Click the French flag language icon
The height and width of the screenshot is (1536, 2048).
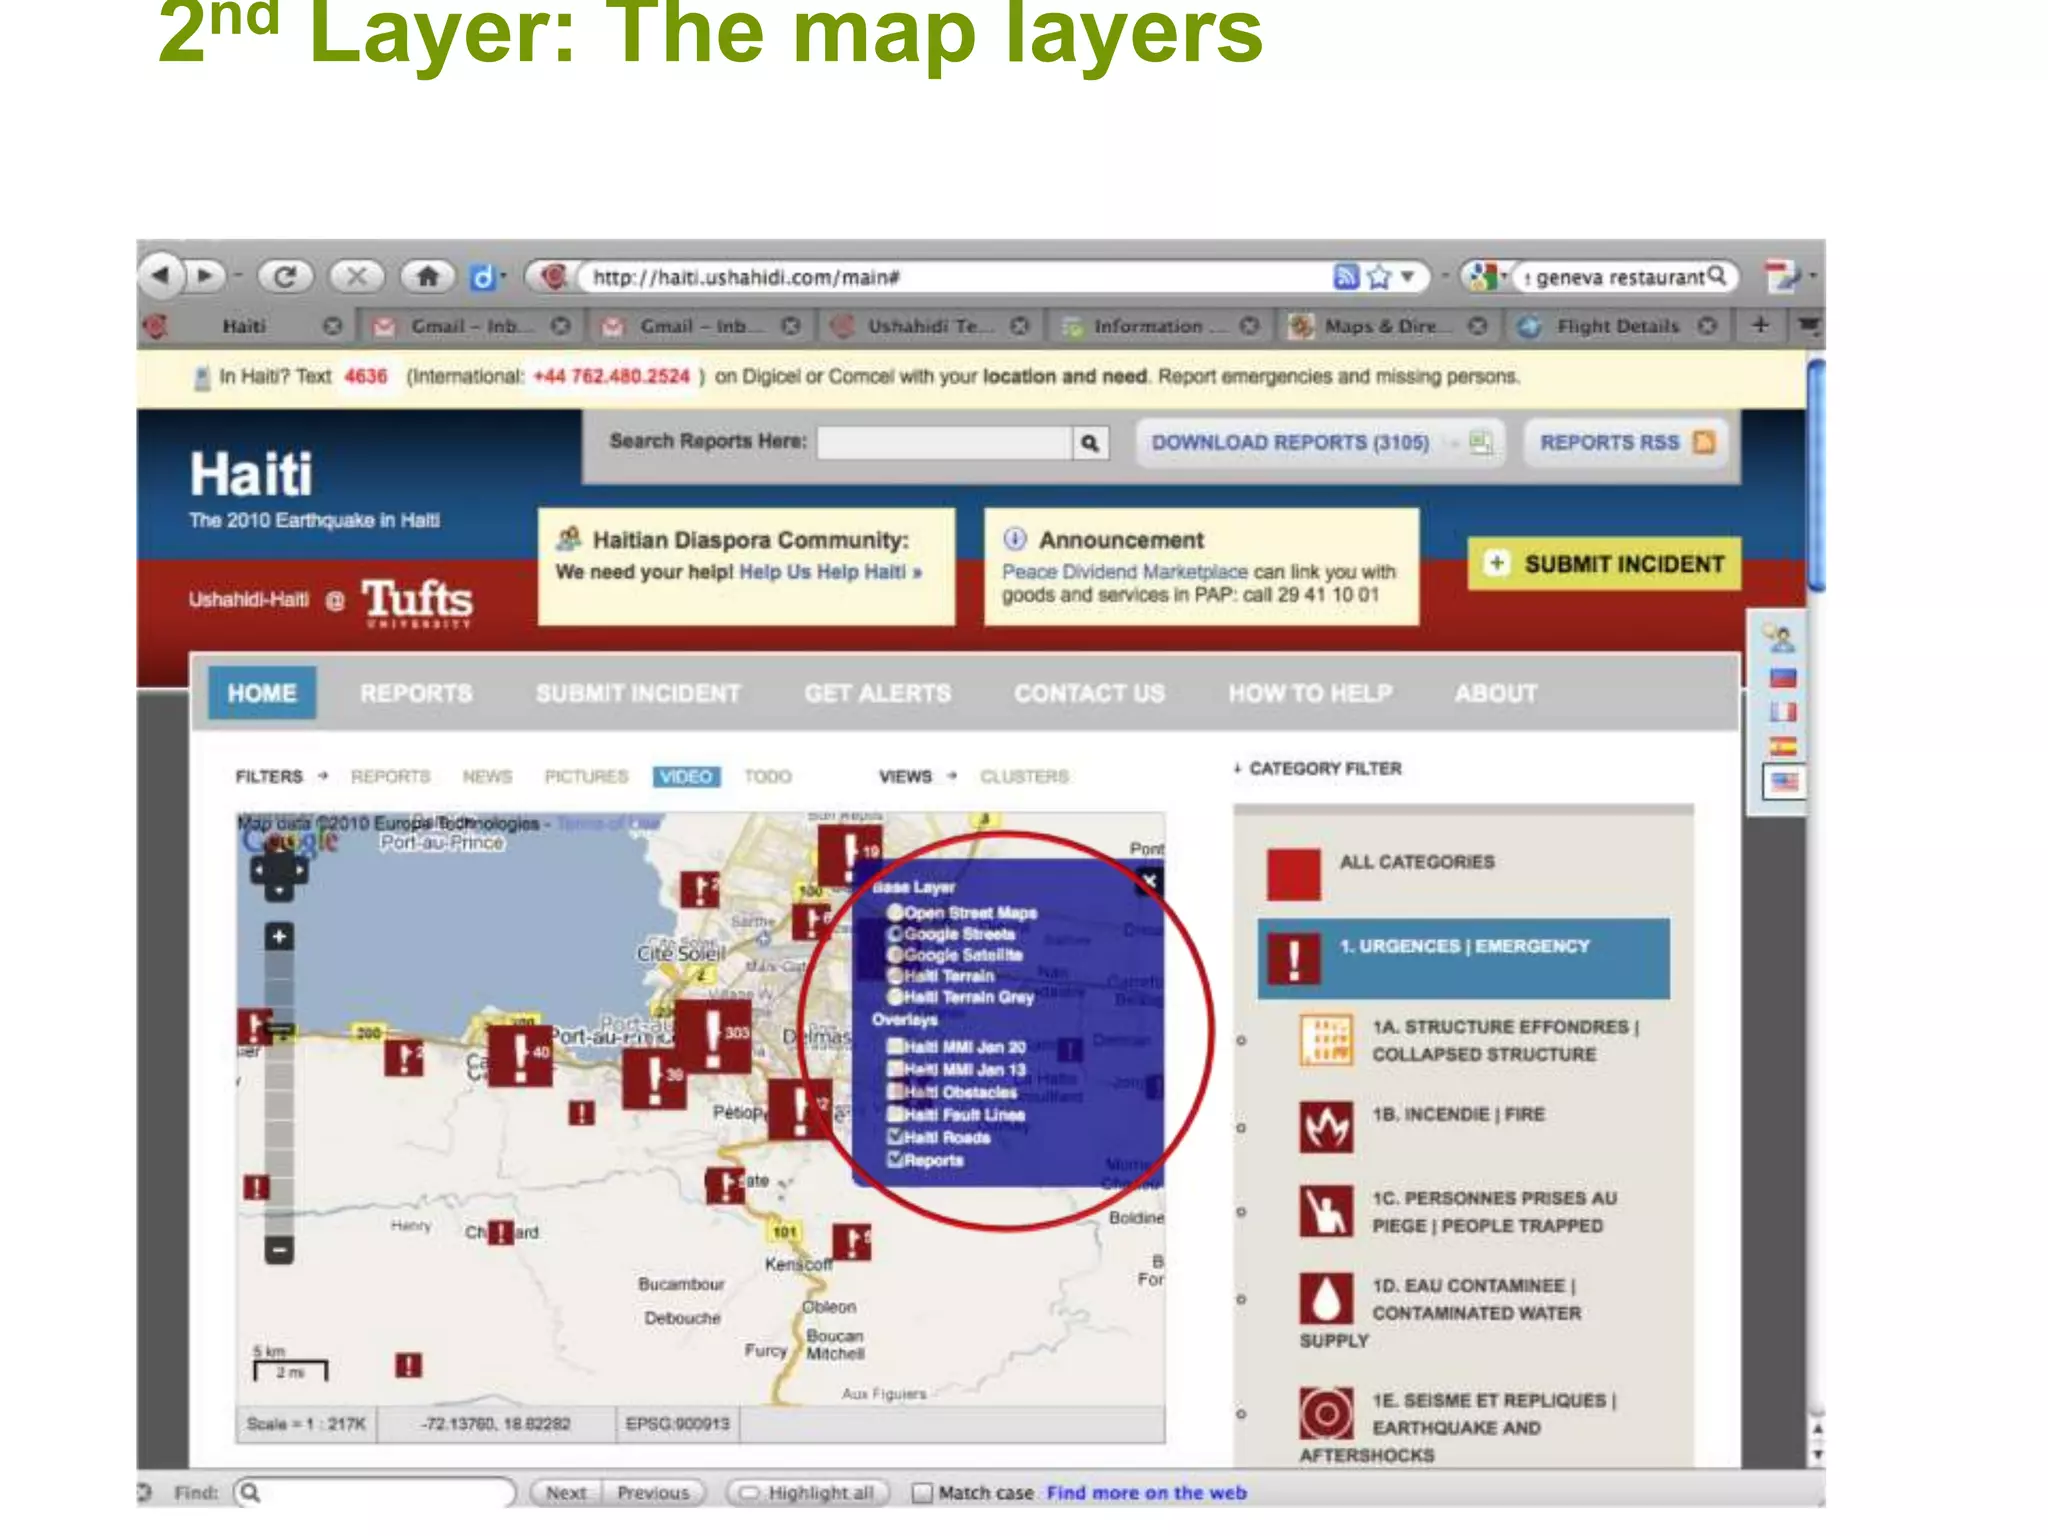coord(1783,712)
